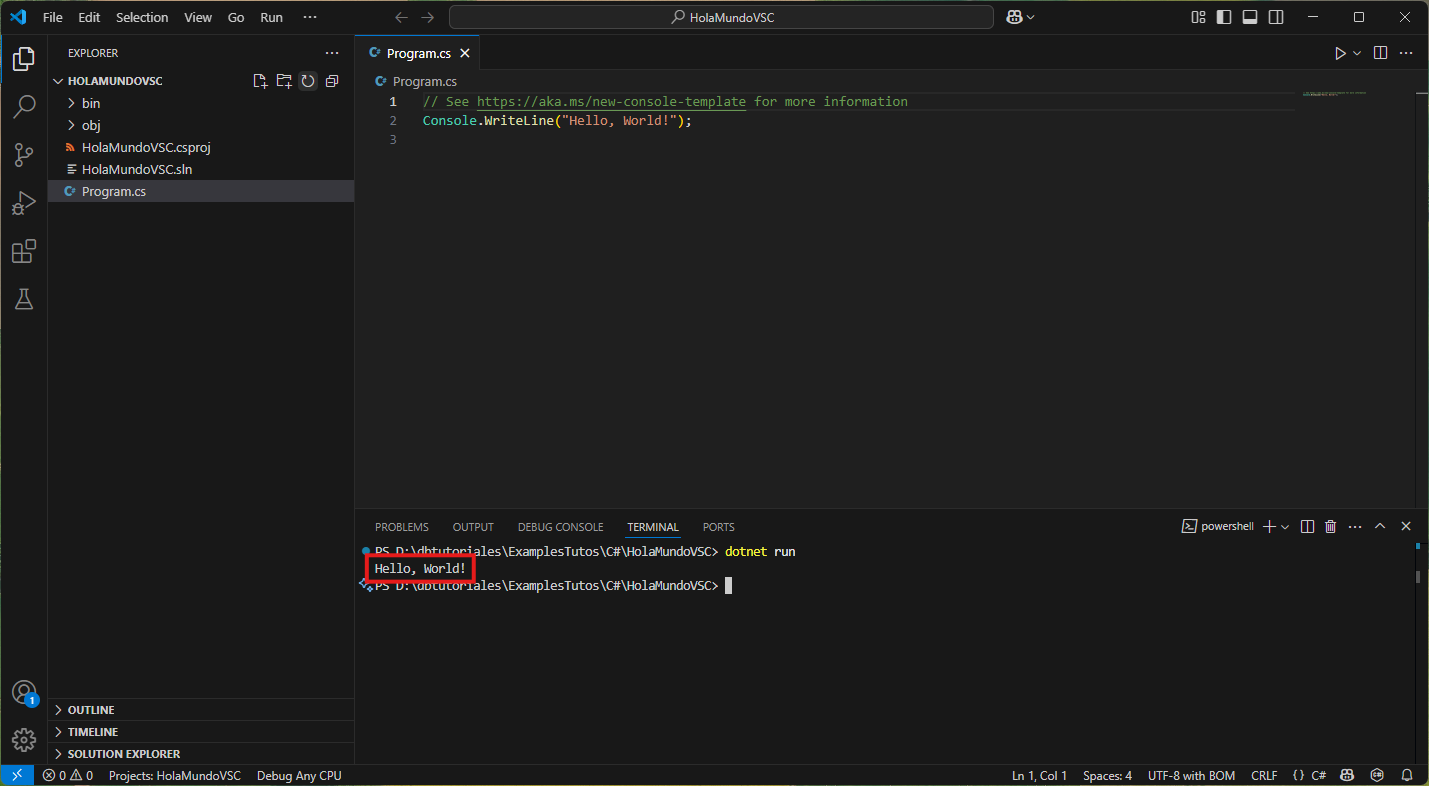Close the terminal panel
The height and width of the screenshot is (786, 1429).
[1405, 526]
